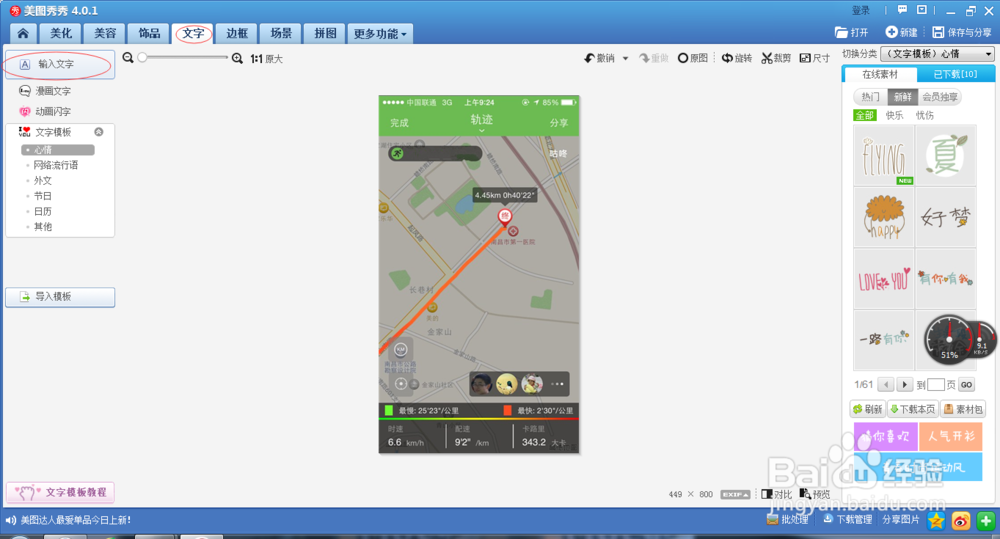The image size is (1000, 539).
Task: Open the undo history dropdown arrow
Action: (626, 59)
